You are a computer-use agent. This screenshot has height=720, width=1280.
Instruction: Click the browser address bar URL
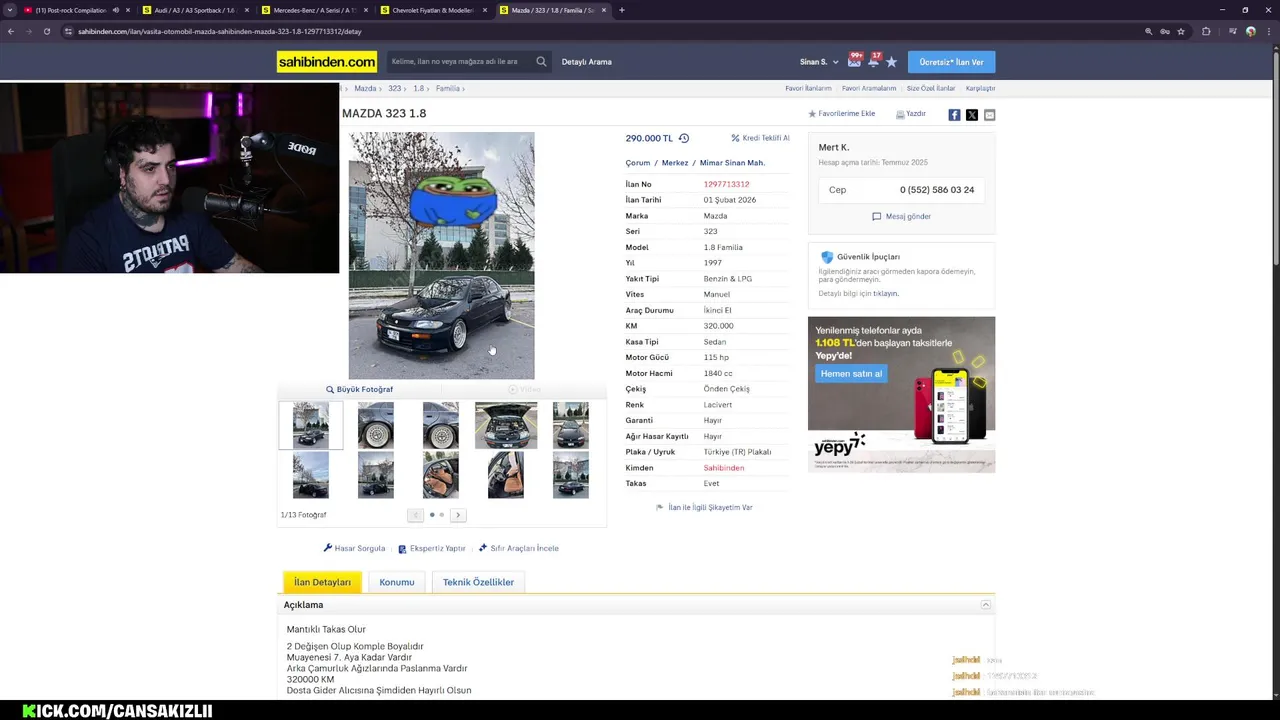(x=220, y=31)
